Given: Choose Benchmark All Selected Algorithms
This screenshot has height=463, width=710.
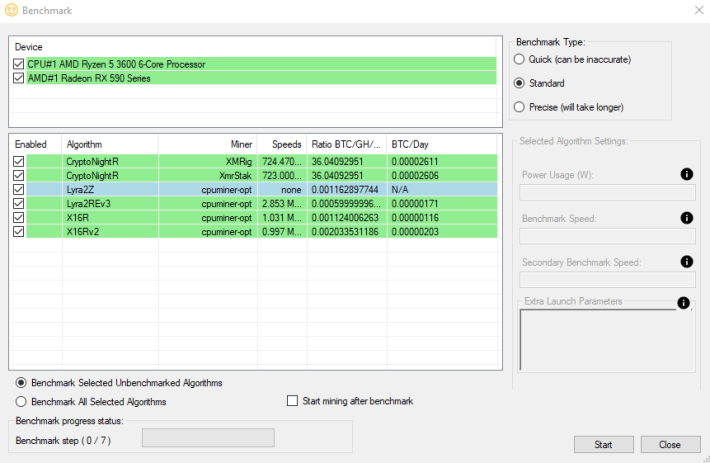Looking at the screenshot, I should (x=21, y=401).
